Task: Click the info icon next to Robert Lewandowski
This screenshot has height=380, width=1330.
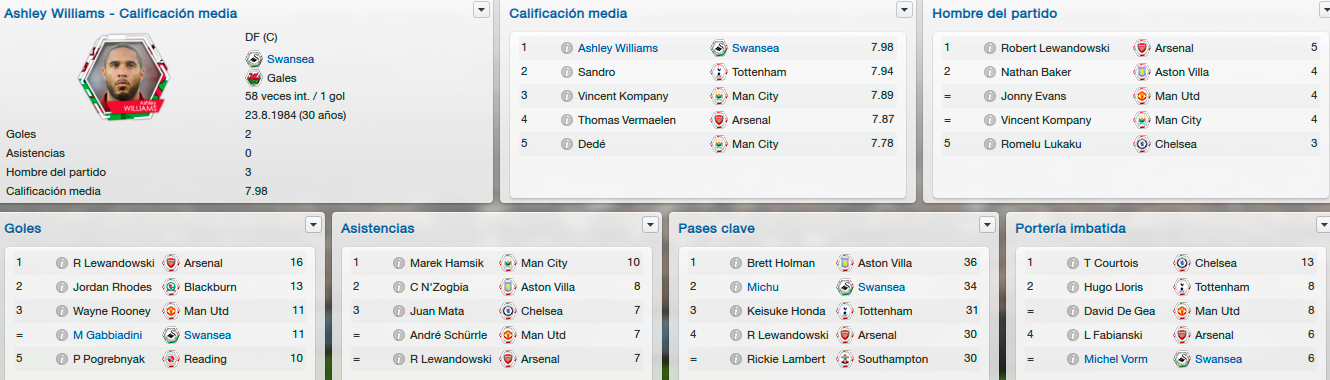Action: coord(990,48)
